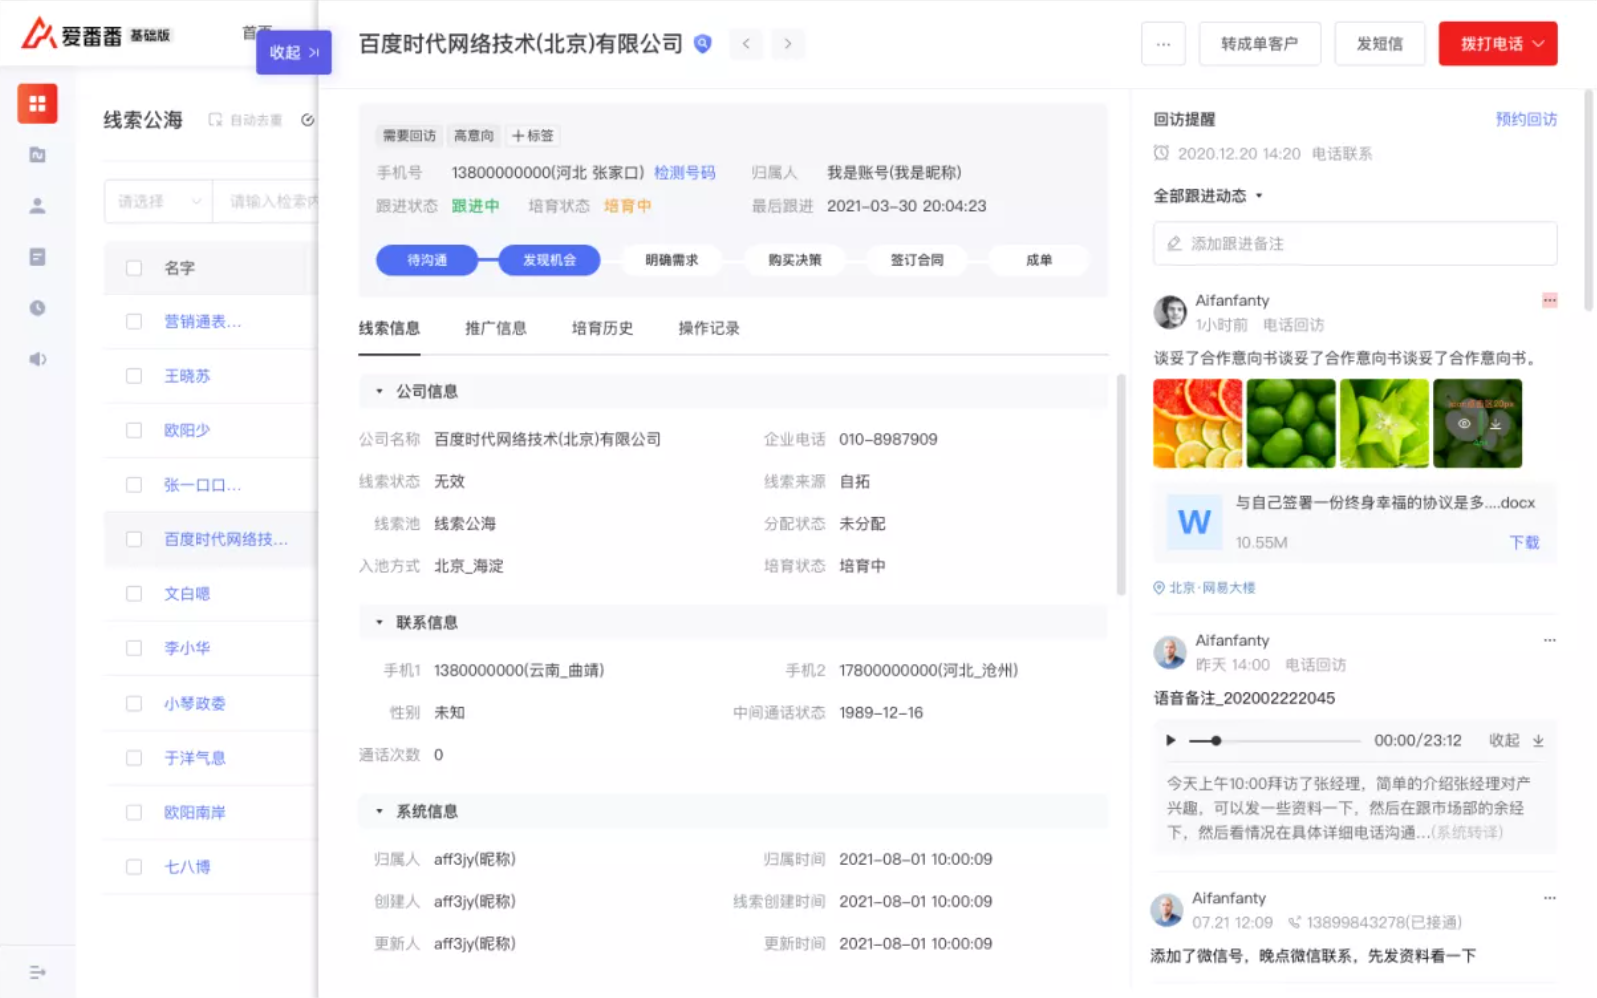Screen dimensions: 1597x998
Task: Seek the voice note progress slider
Action: [1274, 741]
